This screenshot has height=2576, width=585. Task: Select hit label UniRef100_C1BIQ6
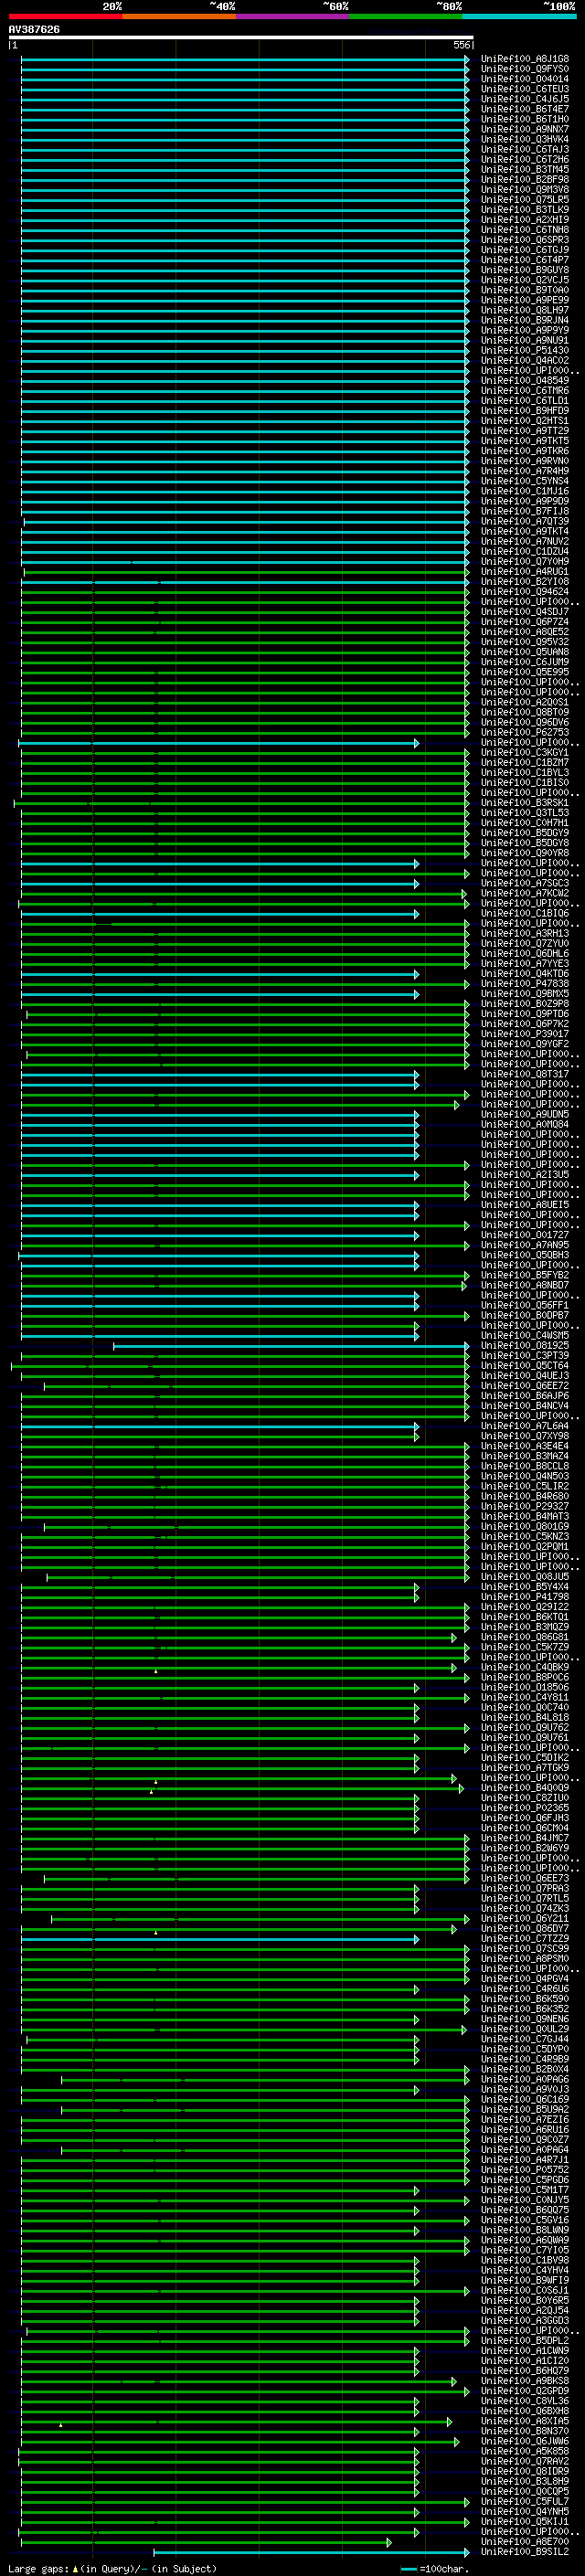[525, 913]
